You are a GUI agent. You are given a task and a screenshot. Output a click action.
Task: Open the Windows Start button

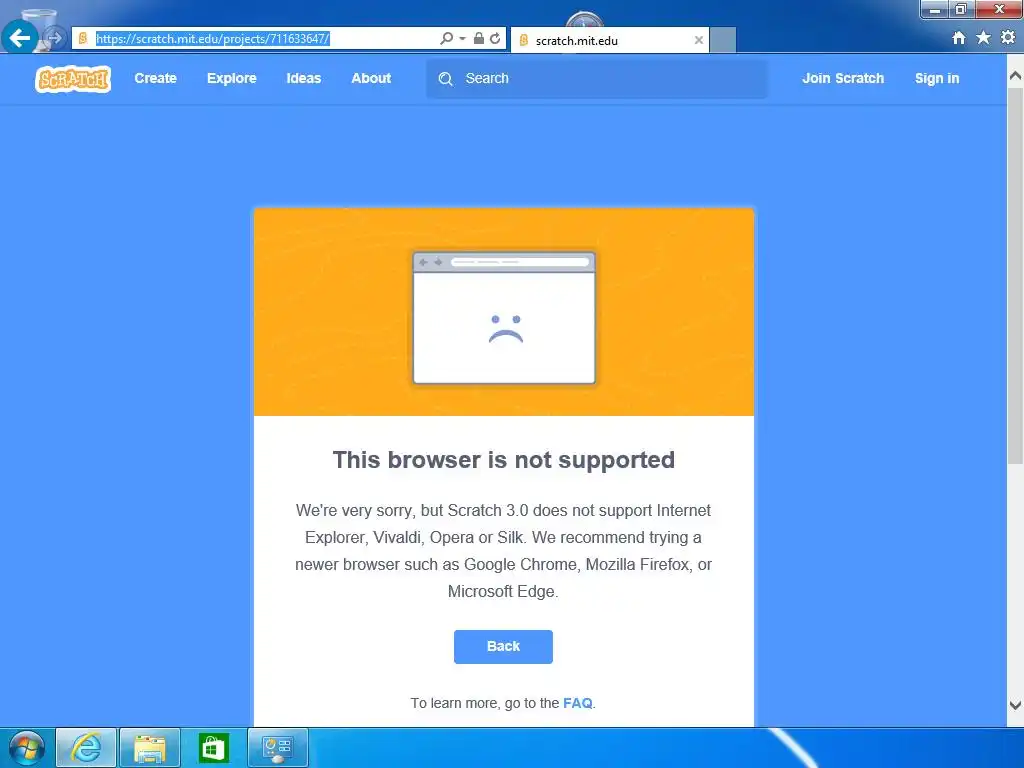coord(26,748)
